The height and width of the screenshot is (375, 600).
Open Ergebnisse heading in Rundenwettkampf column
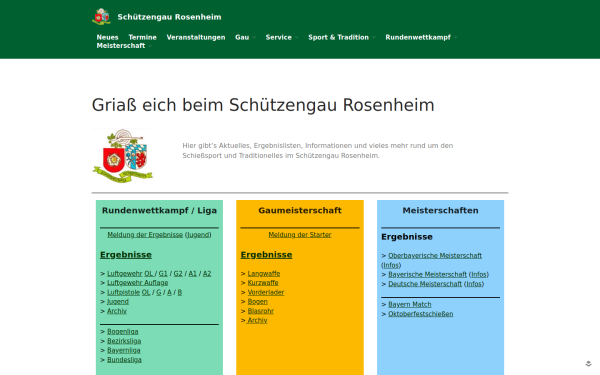[x=126, y=254]
